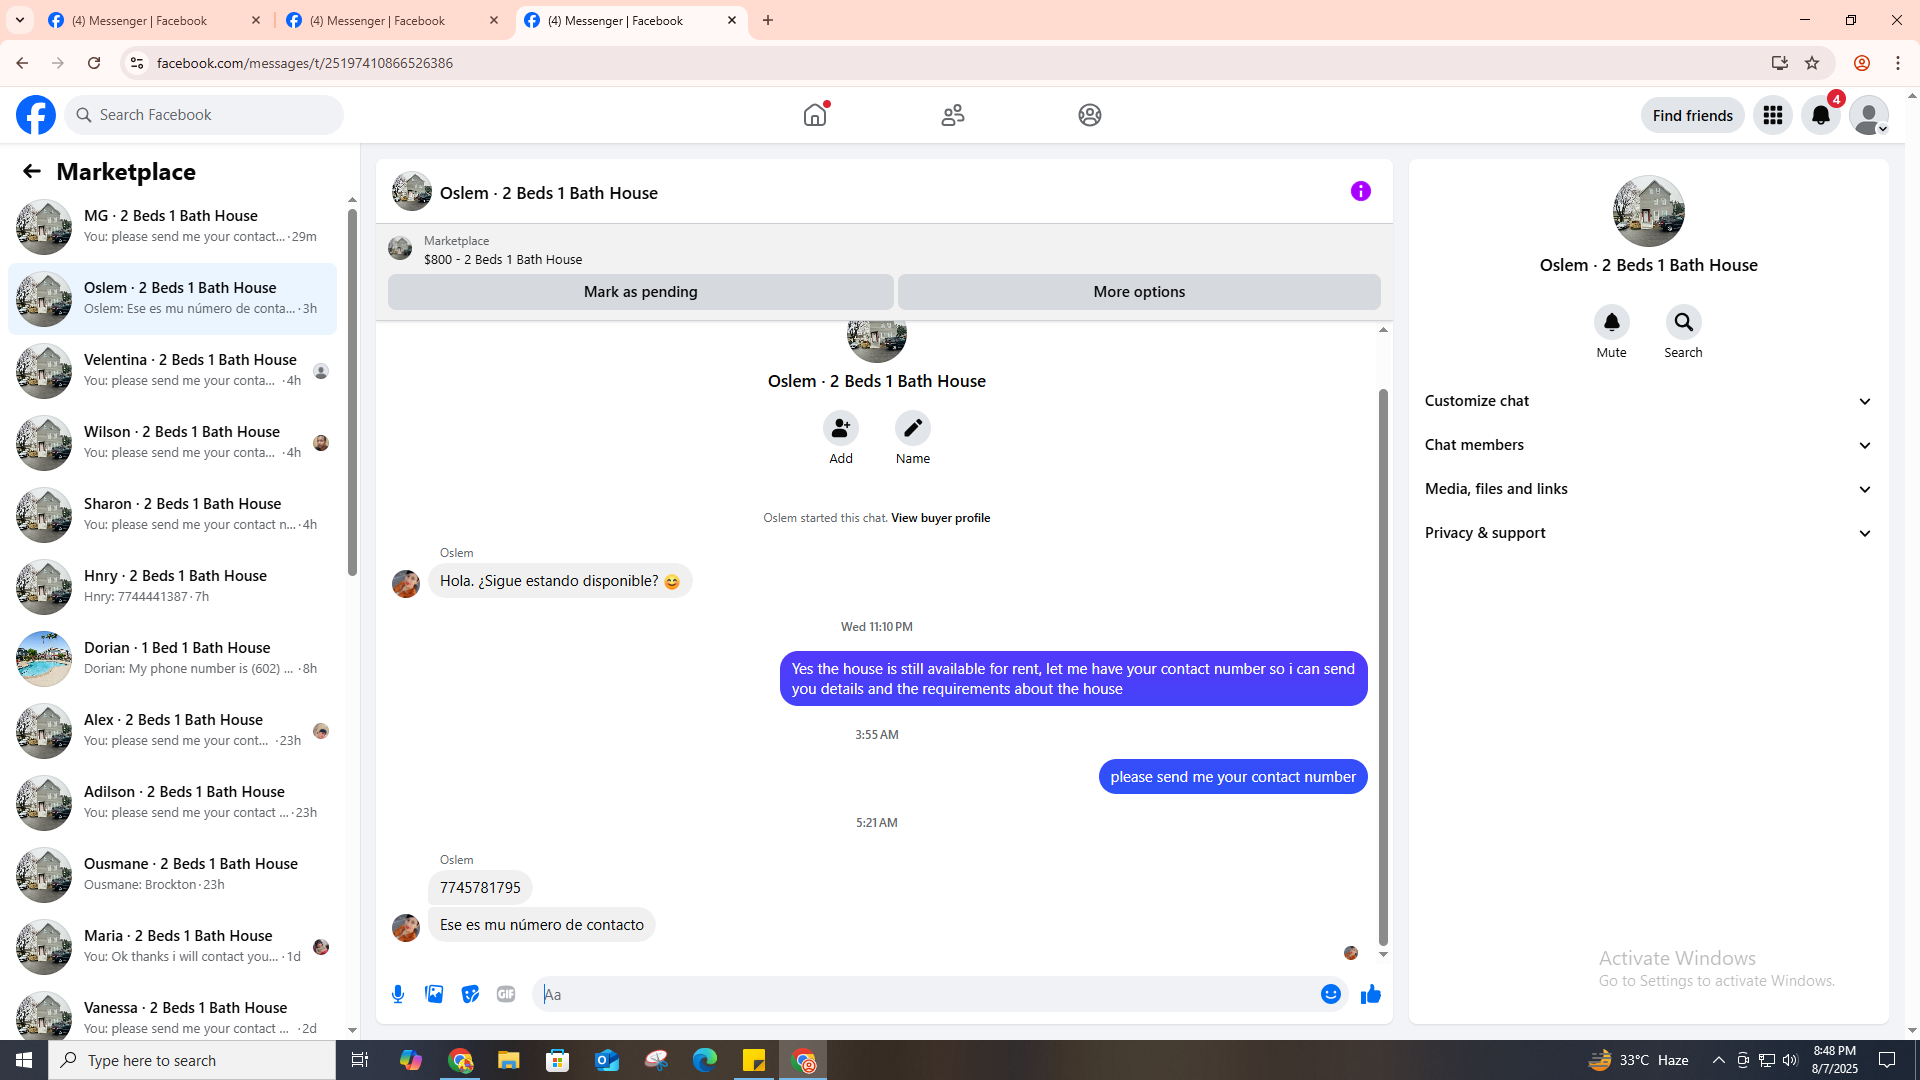Image resolution: width=1920 pixels, height=1080 pixels.
Task: Open View buyer profile link
Action: pos(940,518)
